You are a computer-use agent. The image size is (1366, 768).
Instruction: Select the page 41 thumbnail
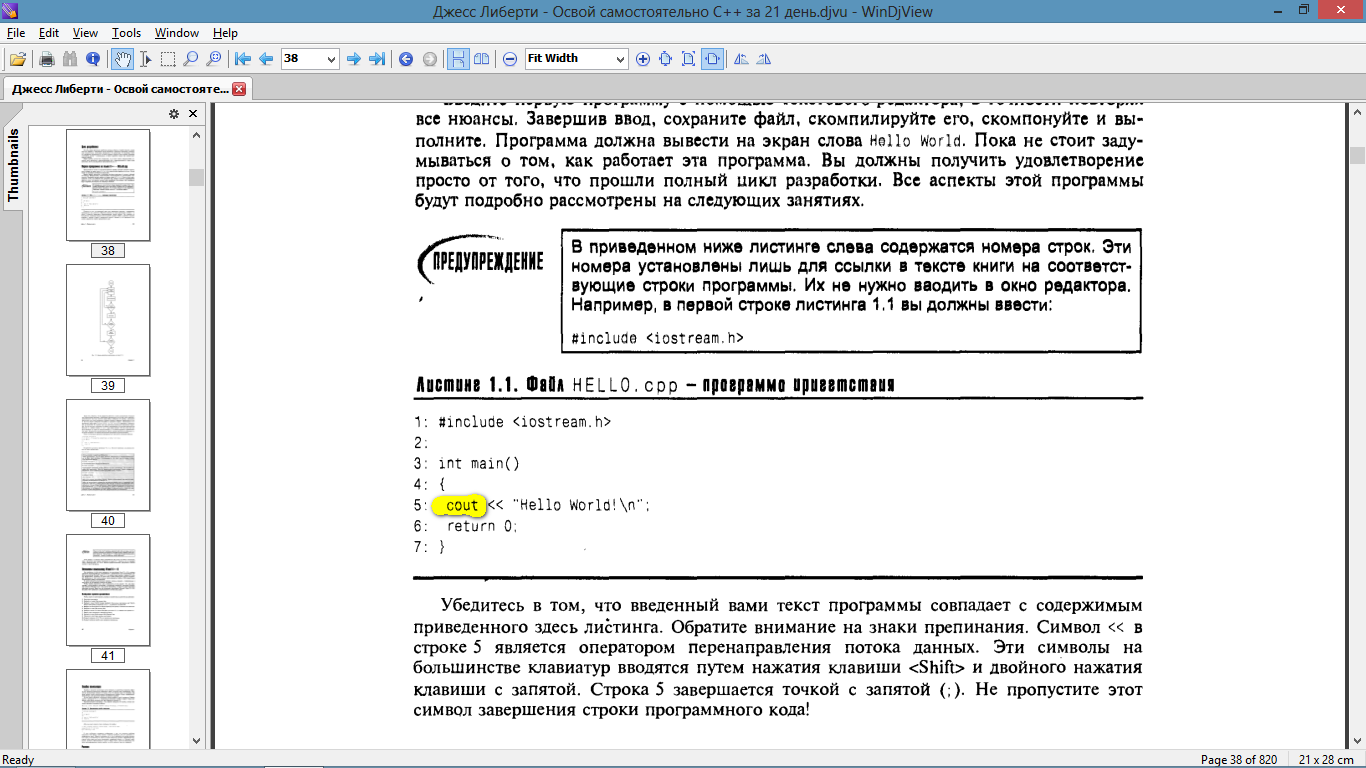click(x=108, y=590)
